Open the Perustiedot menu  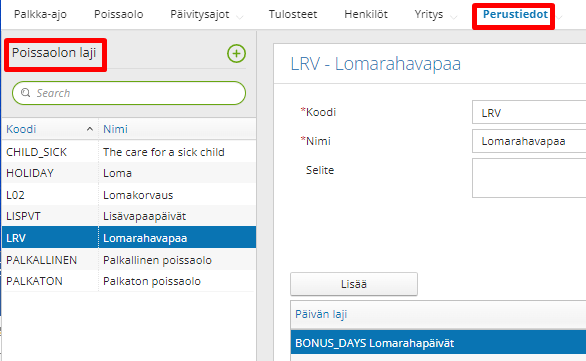coord(515,15)
